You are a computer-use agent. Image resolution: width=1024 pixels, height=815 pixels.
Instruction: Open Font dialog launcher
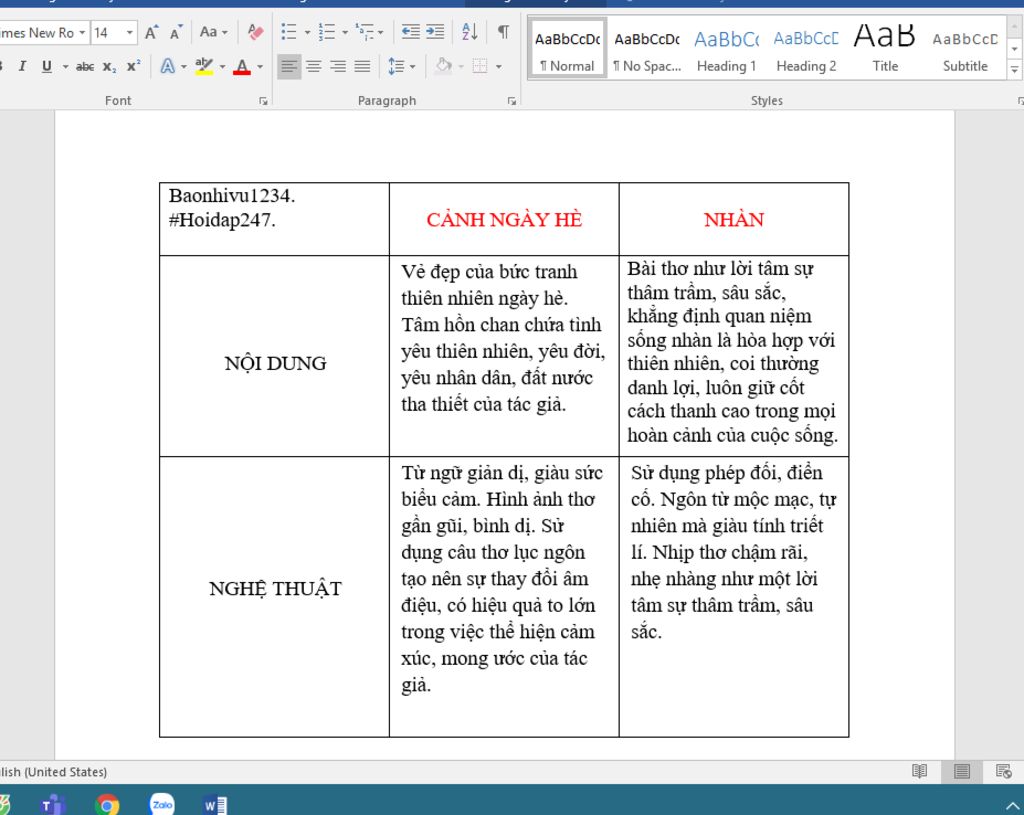(x=263, y=101)
